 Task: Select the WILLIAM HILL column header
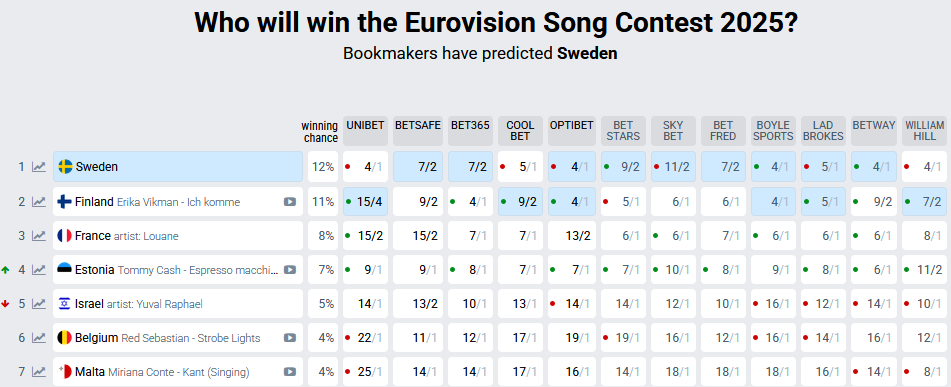[x=924, y=131]
